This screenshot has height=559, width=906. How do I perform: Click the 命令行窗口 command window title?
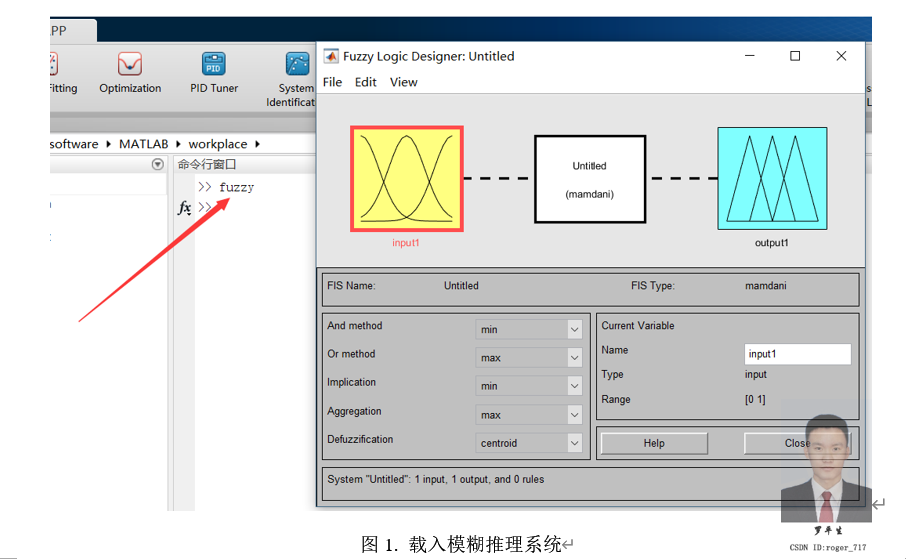pyautogui.click(x=207, y=164)
